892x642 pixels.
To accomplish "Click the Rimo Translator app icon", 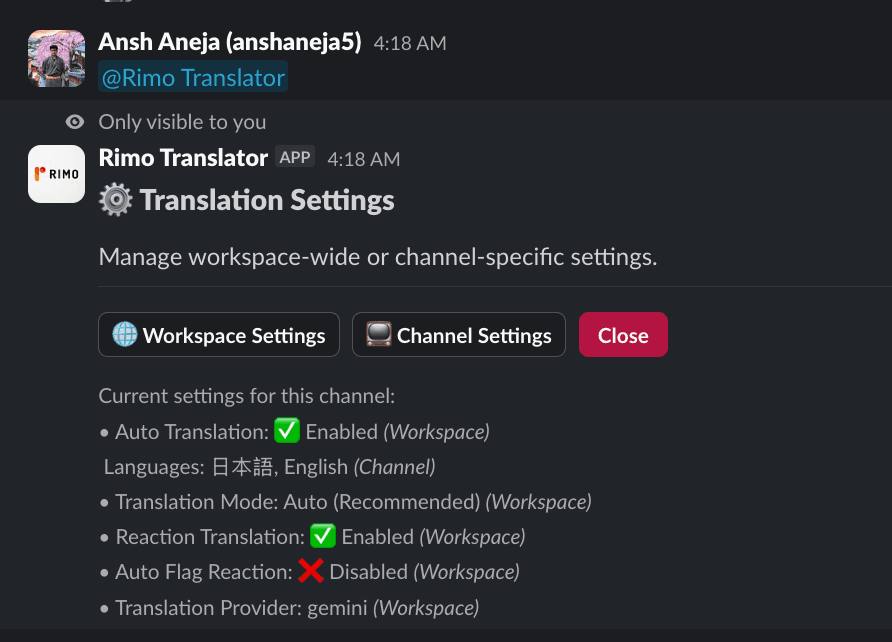I will (56, 173).
